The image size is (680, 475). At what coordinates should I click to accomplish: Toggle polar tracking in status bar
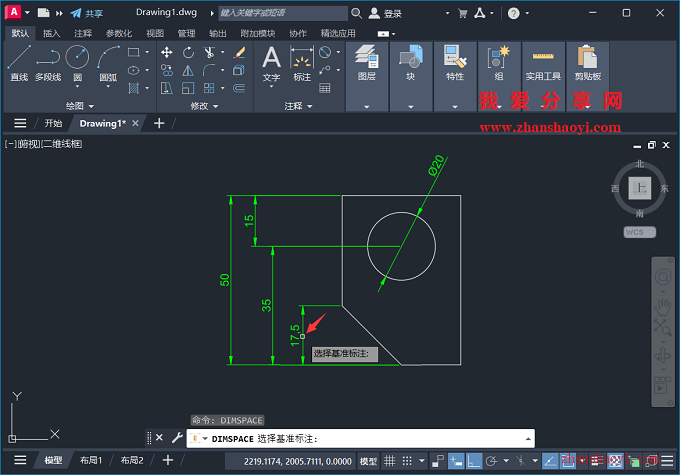(491, 461)
